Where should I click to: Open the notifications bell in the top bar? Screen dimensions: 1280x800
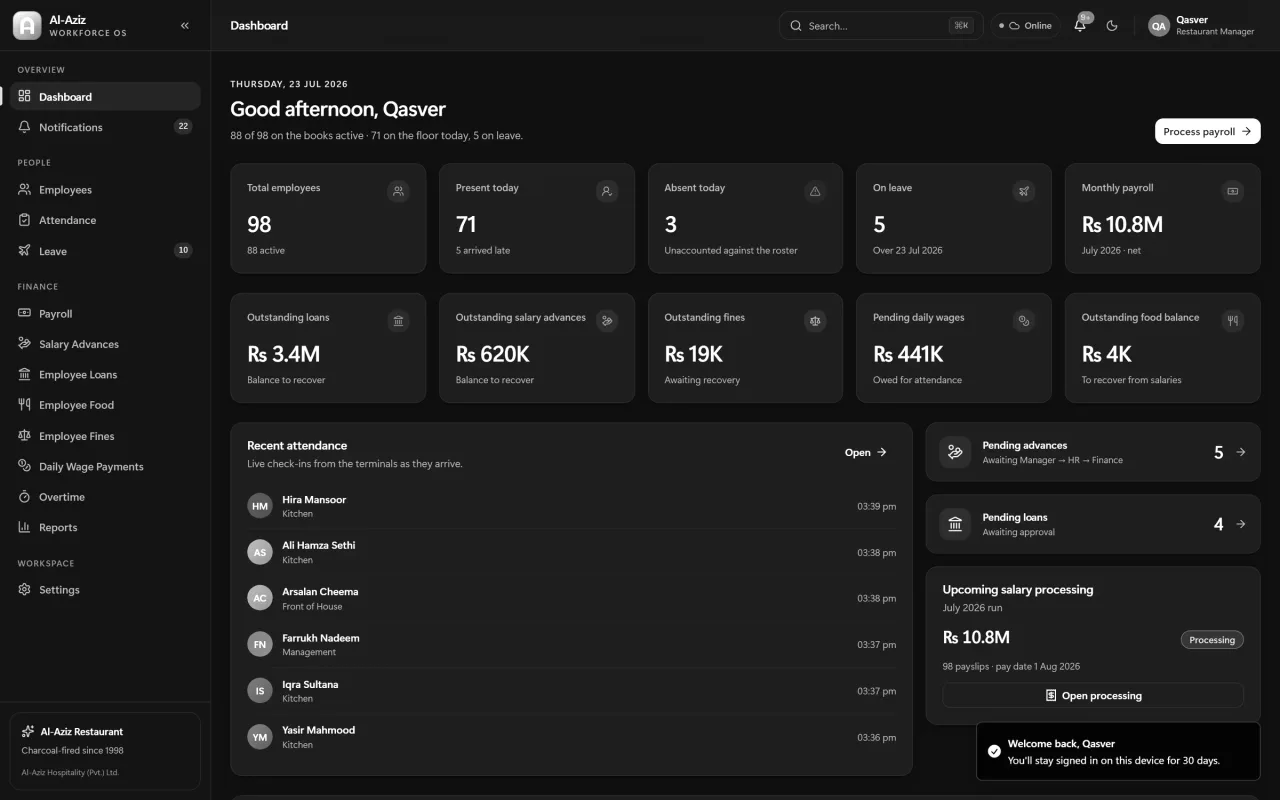(x=1080, y=26)
